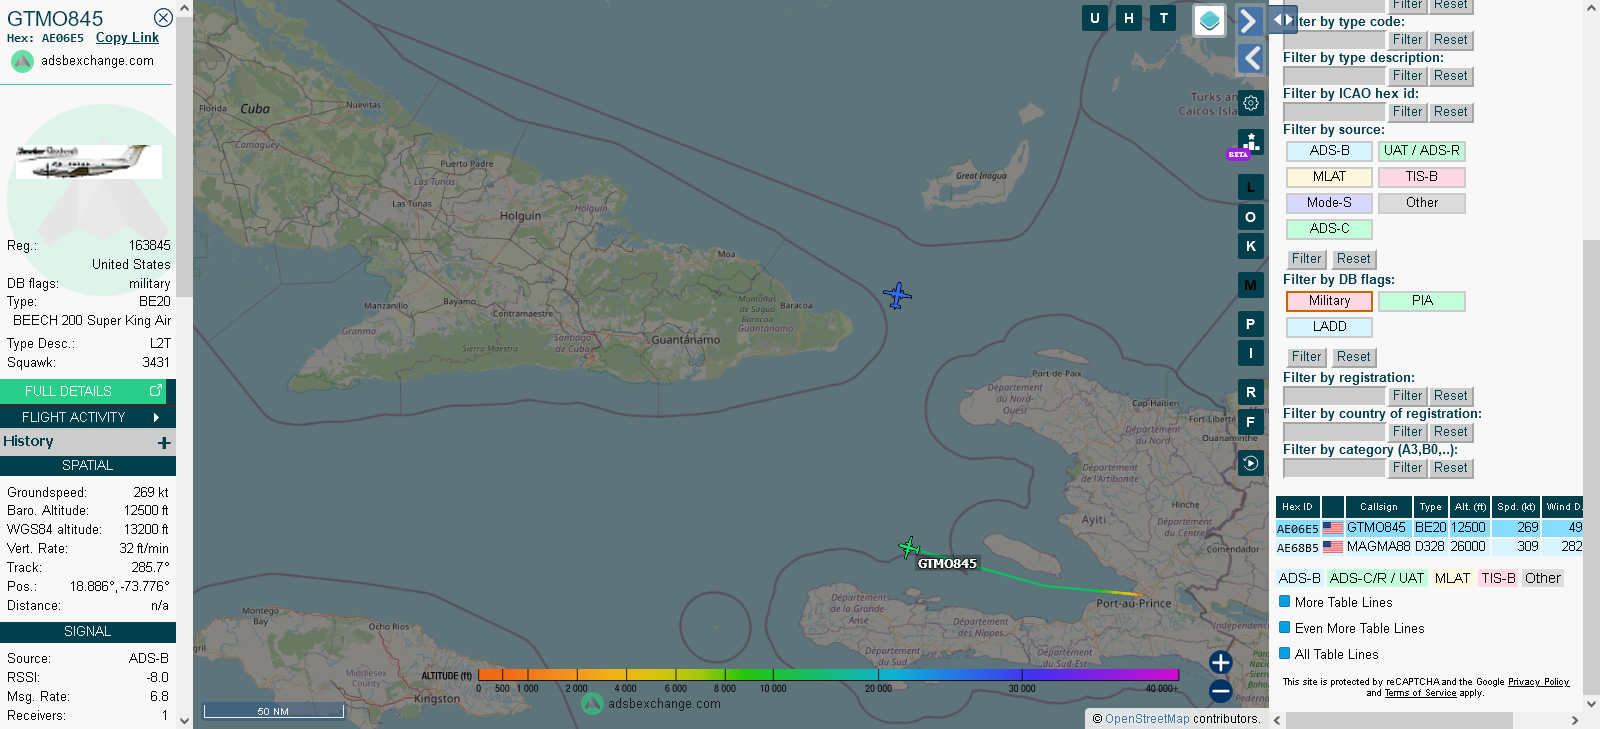
Task: Zoom out with the minus button
Action: (x=1220, y=690)
